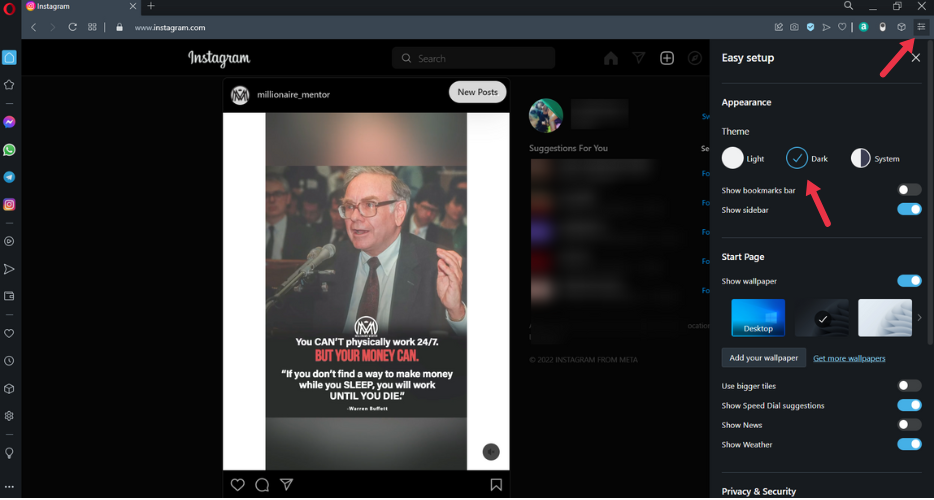Toggle Show wallpaper switch
The image size is (934, 500).
tap(910, 281)
